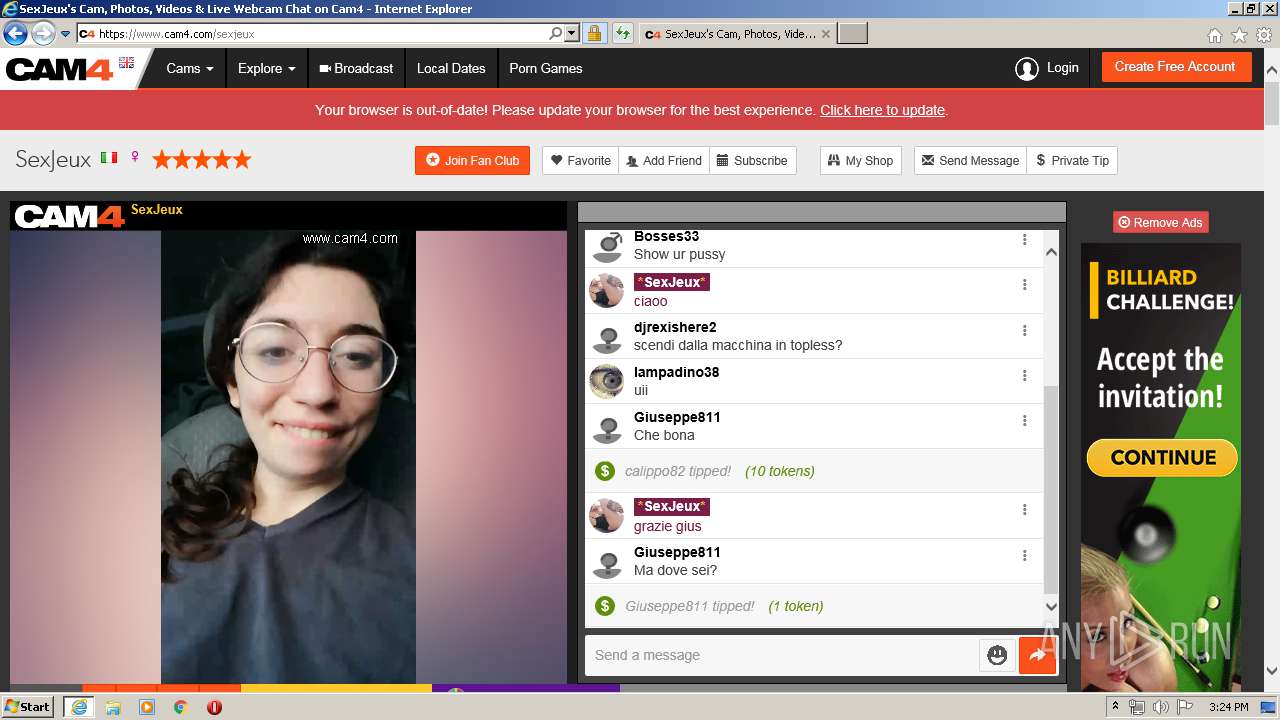Click the Subscribe button
This screenshot has width=1280, height=720.
click(x=752, y=160)
